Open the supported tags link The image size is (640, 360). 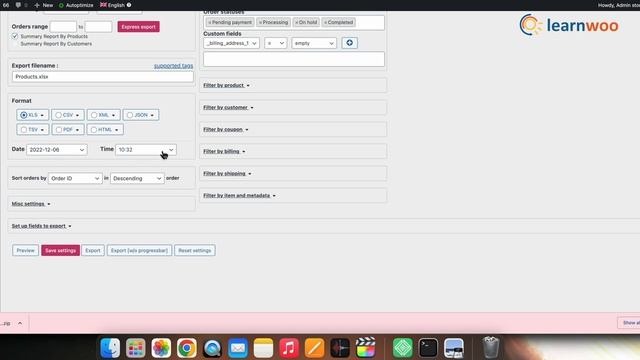tap(173, 66)
